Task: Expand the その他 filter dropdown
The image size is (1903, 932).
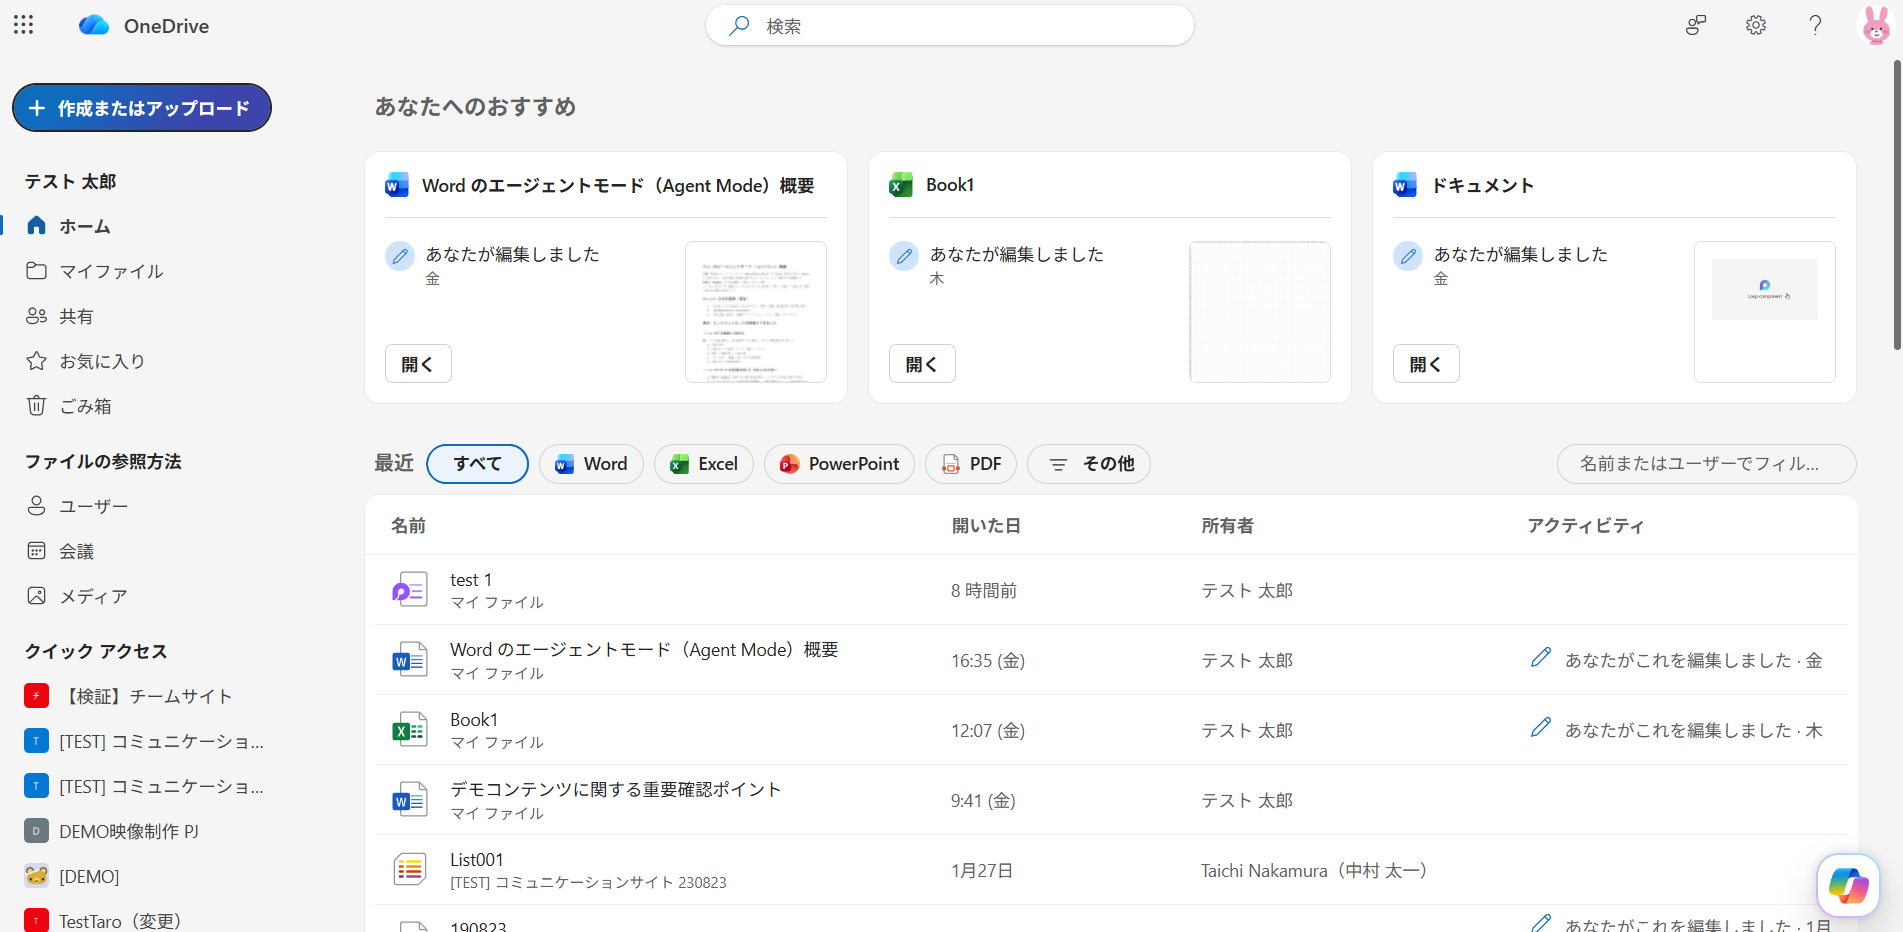Action: [x=1089, y=464]
